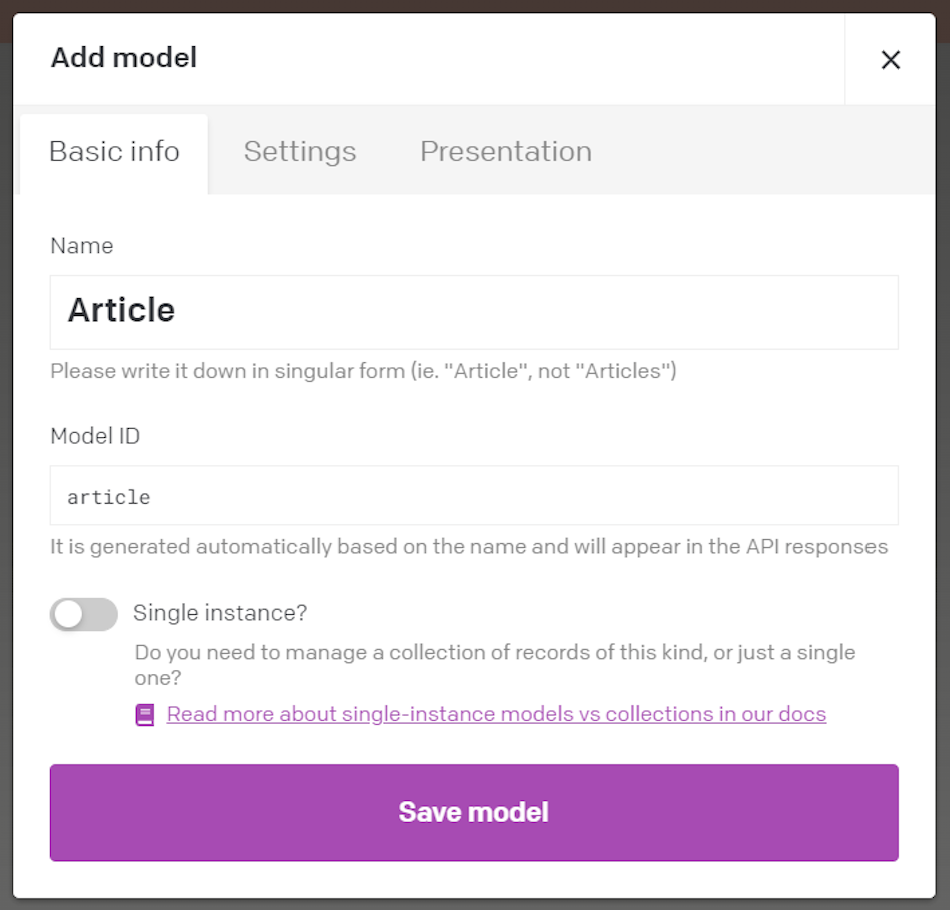Close the Add model dialog
950x910 pixels.
pos(890,60)
